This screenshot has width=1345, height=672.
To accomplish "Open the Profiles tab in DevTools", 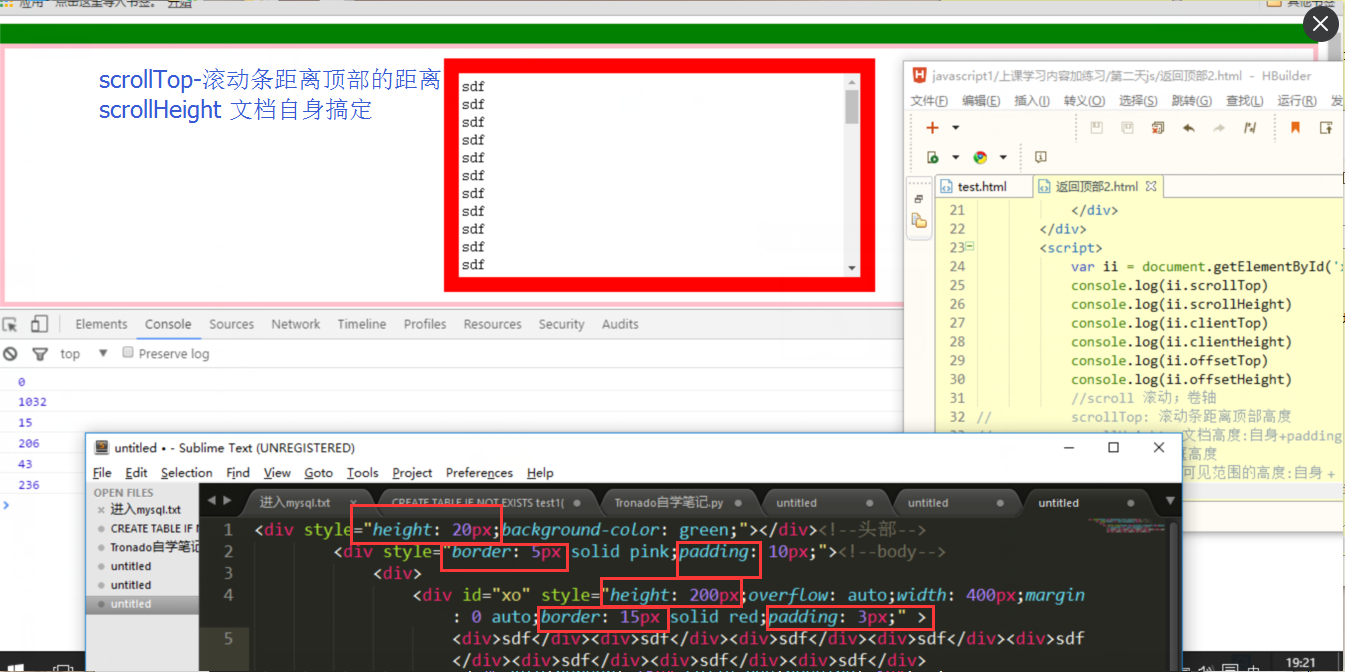I will point(425,324).
